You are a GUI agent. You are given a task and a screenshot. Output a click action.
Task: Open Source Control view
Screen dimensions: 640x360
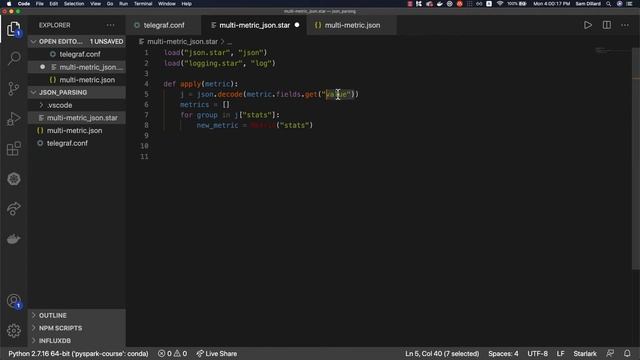pyautogui.click(x=13, y=88)
